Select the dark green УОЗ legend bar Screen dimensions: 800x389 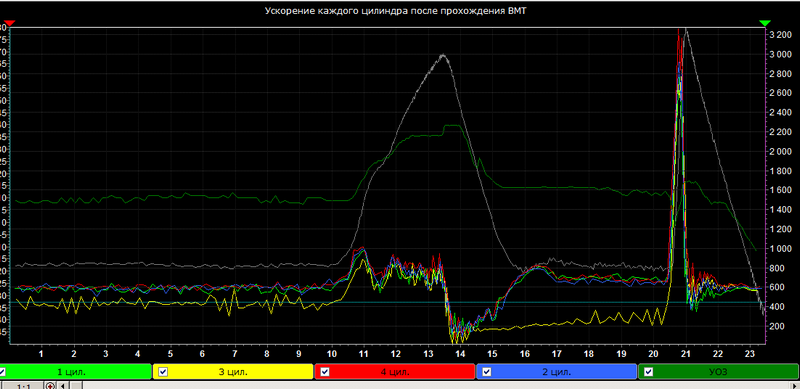pos(719,372)
